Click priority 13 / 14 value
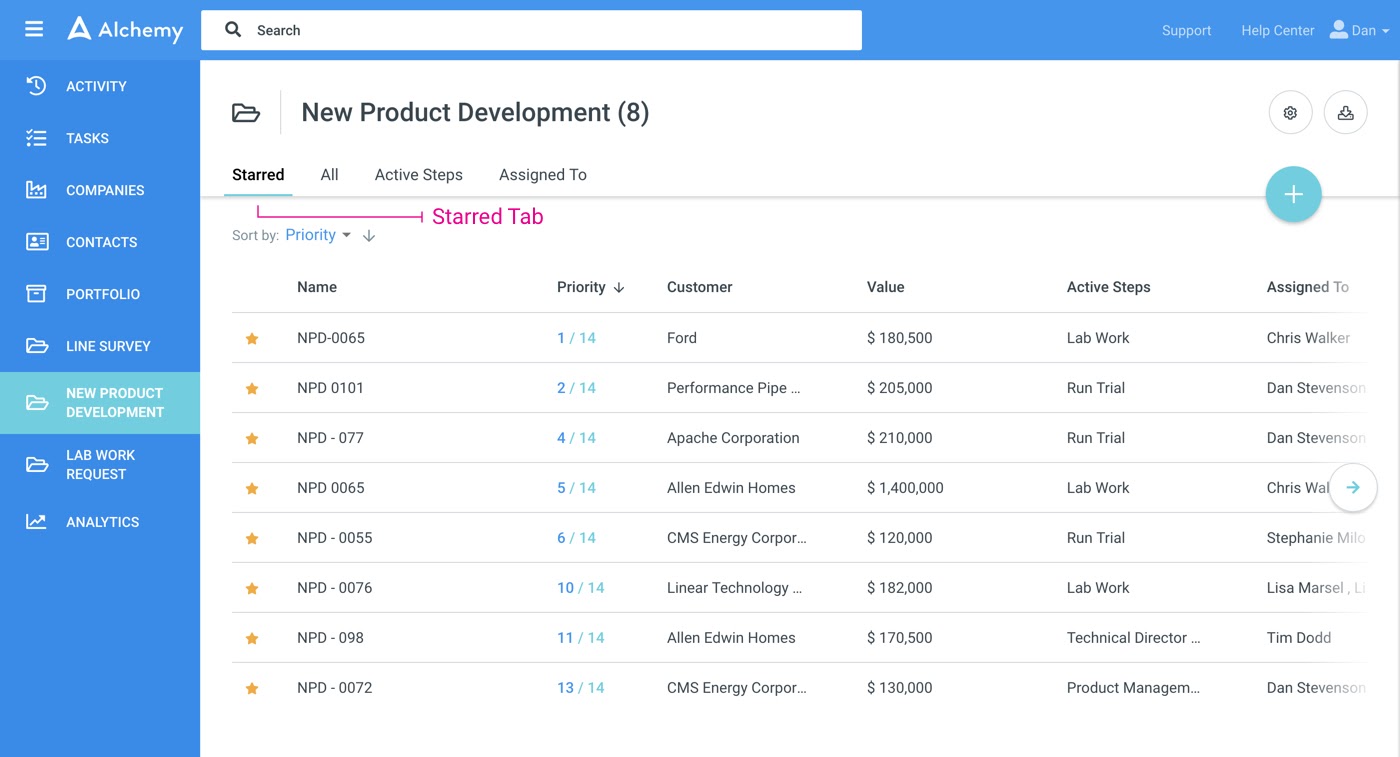Screen dimensions: 1400x757 point(581,688)
